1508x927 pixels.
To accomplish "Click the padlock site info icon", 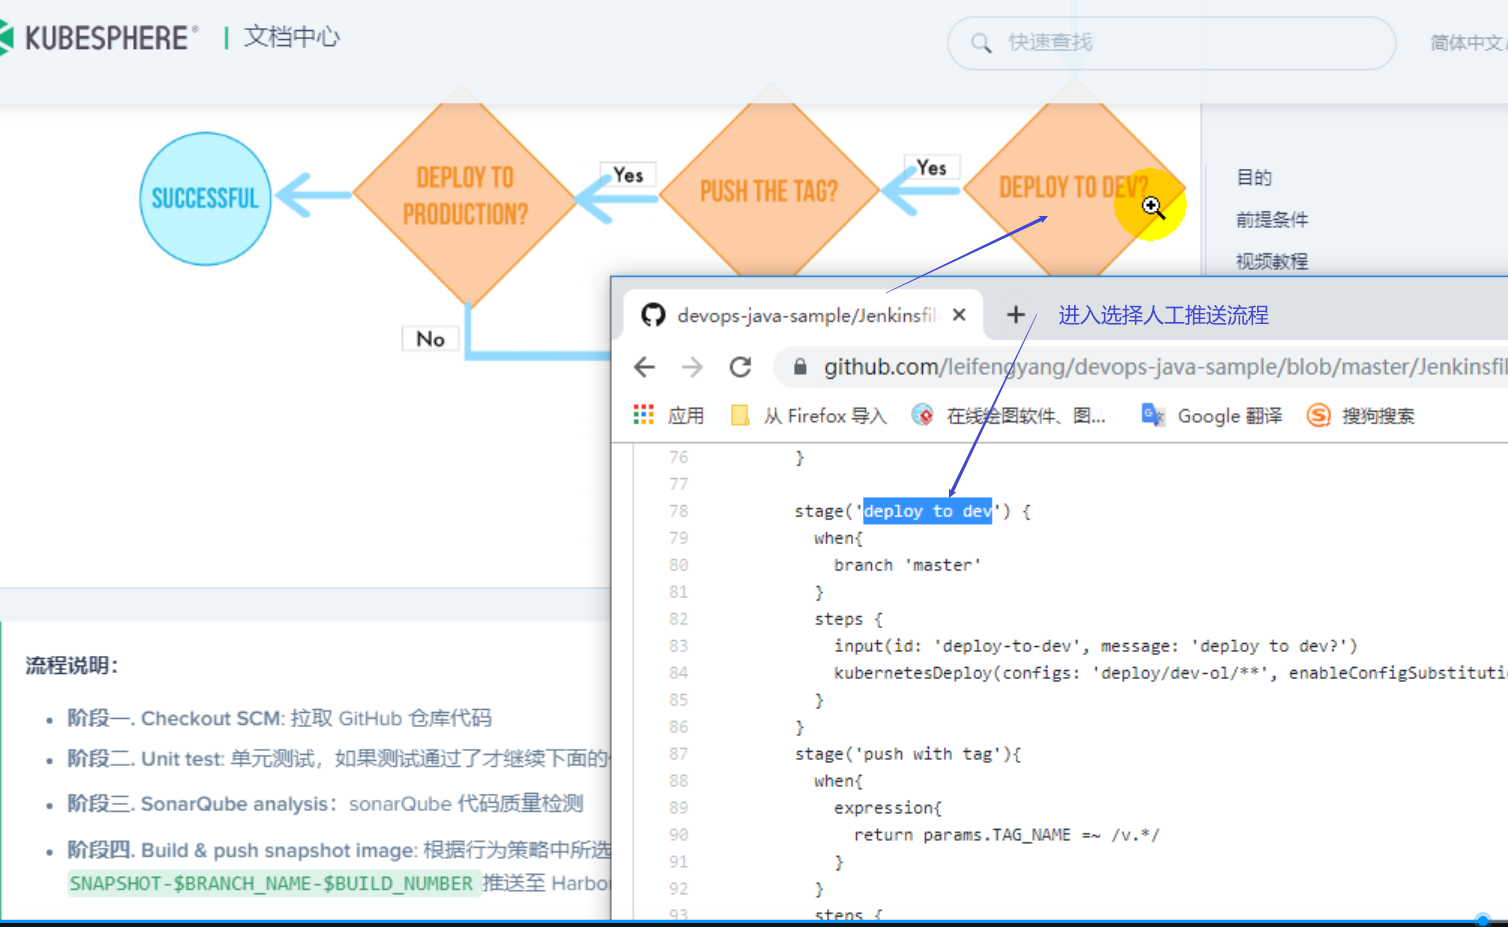I will point(800,367).
